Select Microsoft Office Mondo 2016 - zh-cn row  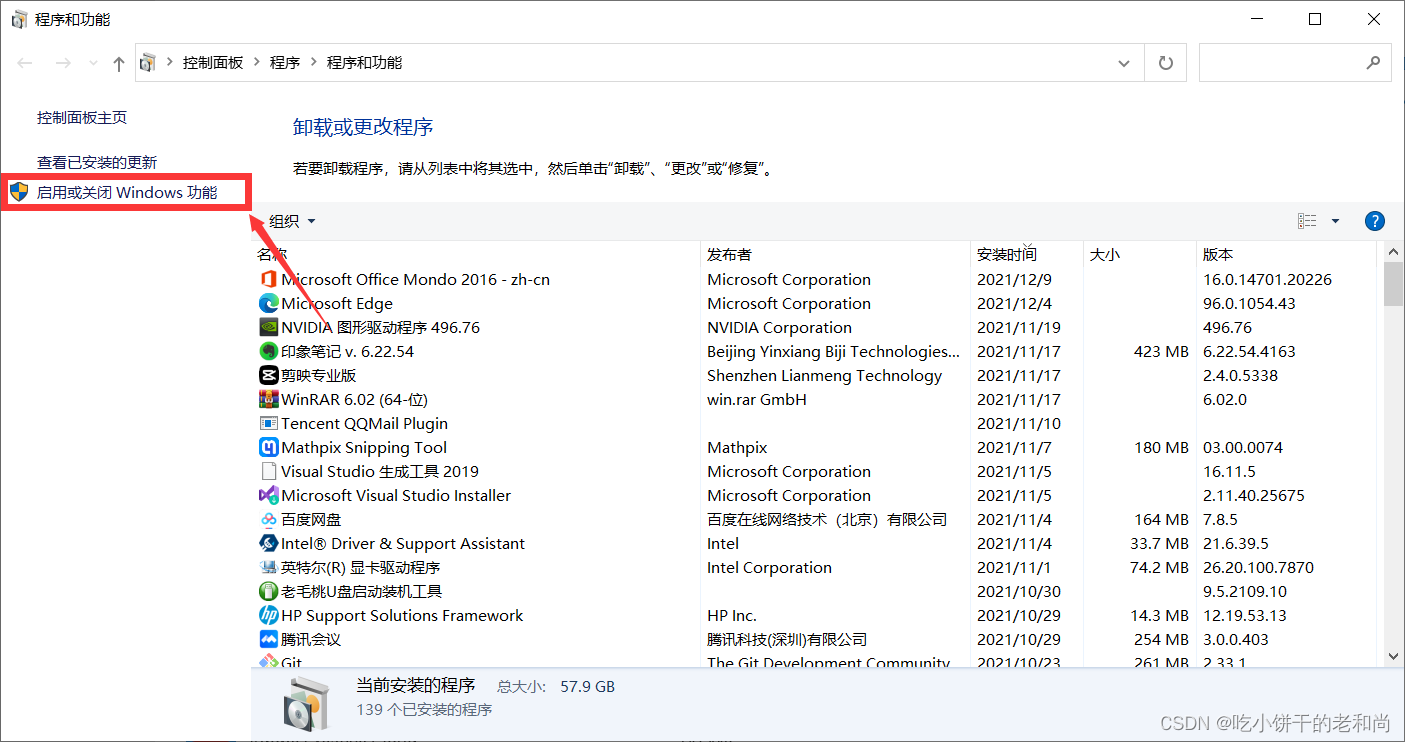click(x=815, y=279)
